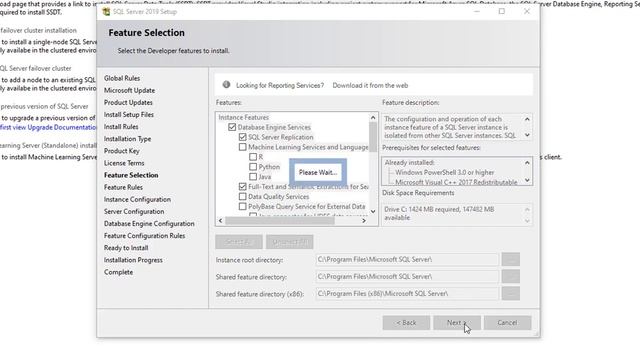Click the Unselect All button

click(x=290, y=242)
